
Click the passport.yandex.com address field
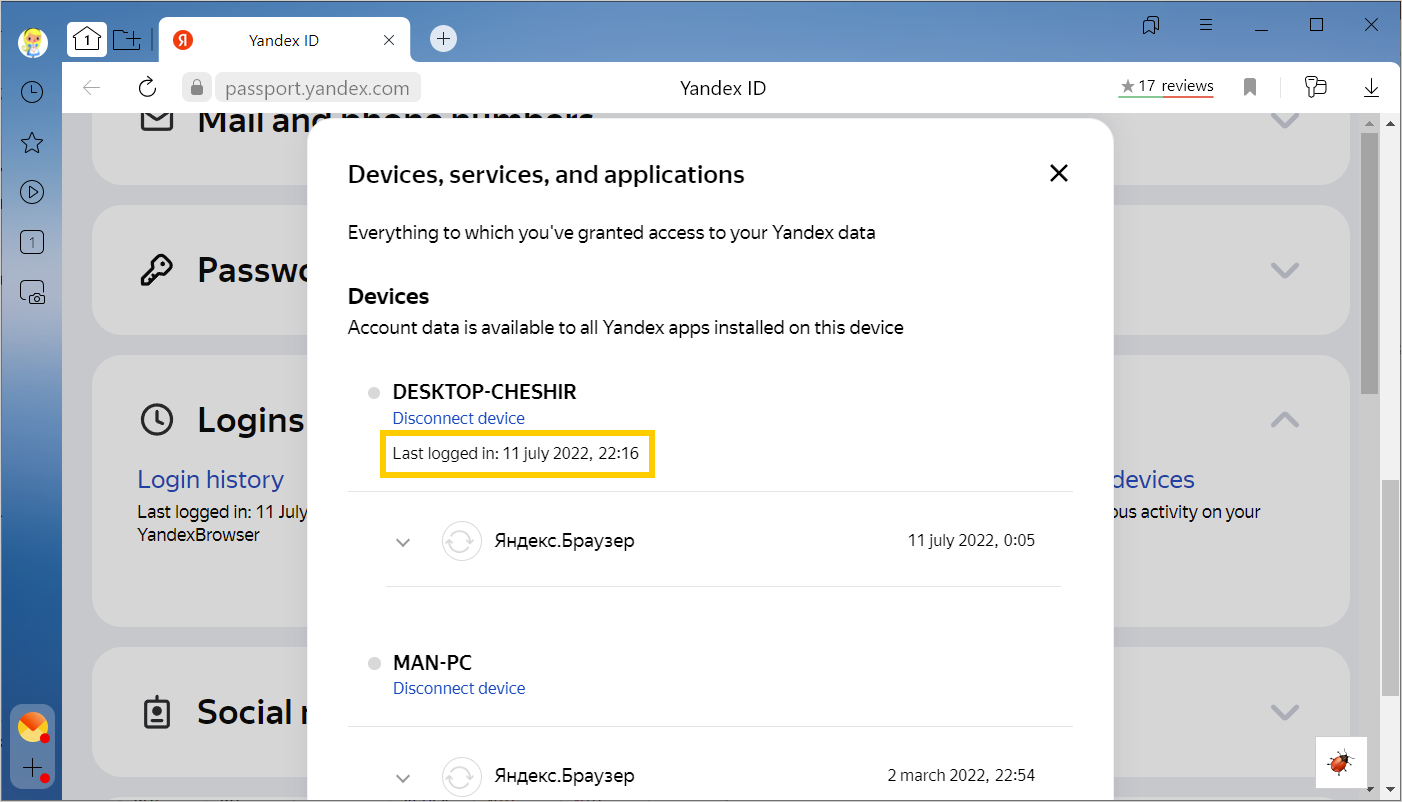tap(317, 88)
